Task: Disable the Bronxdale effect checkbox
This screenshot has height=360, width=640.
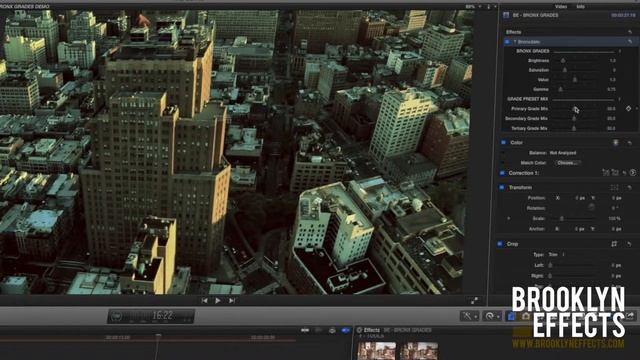Action: (x=507, y=42)
